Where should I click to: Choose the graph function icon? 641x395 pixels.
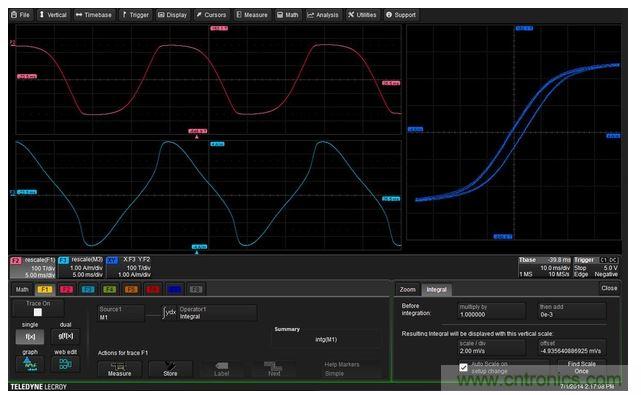[30, 364]
